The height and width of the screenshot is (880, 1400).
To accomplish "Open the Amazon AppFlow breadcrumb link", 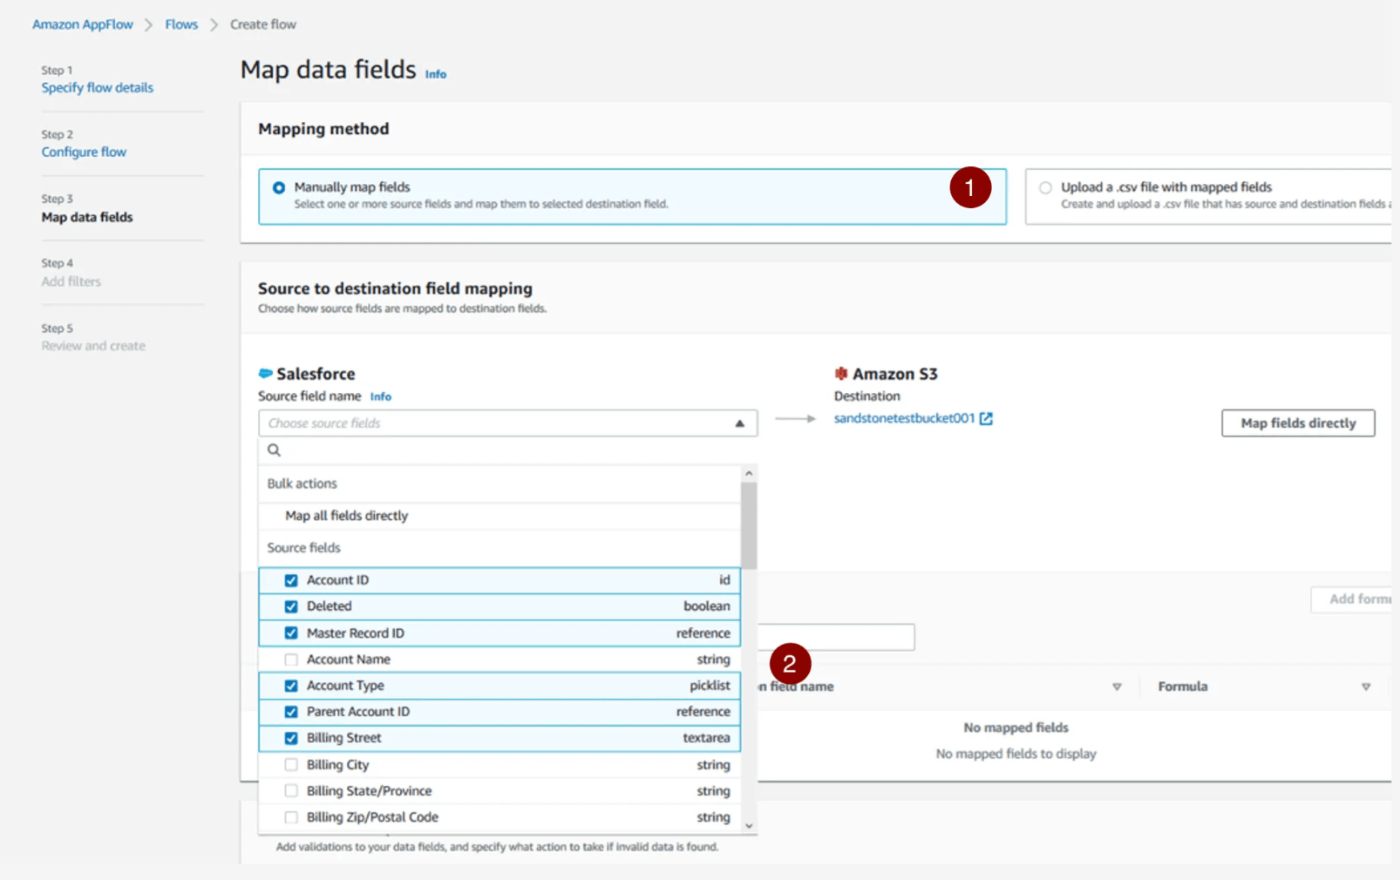I will [x=82, y=24].
